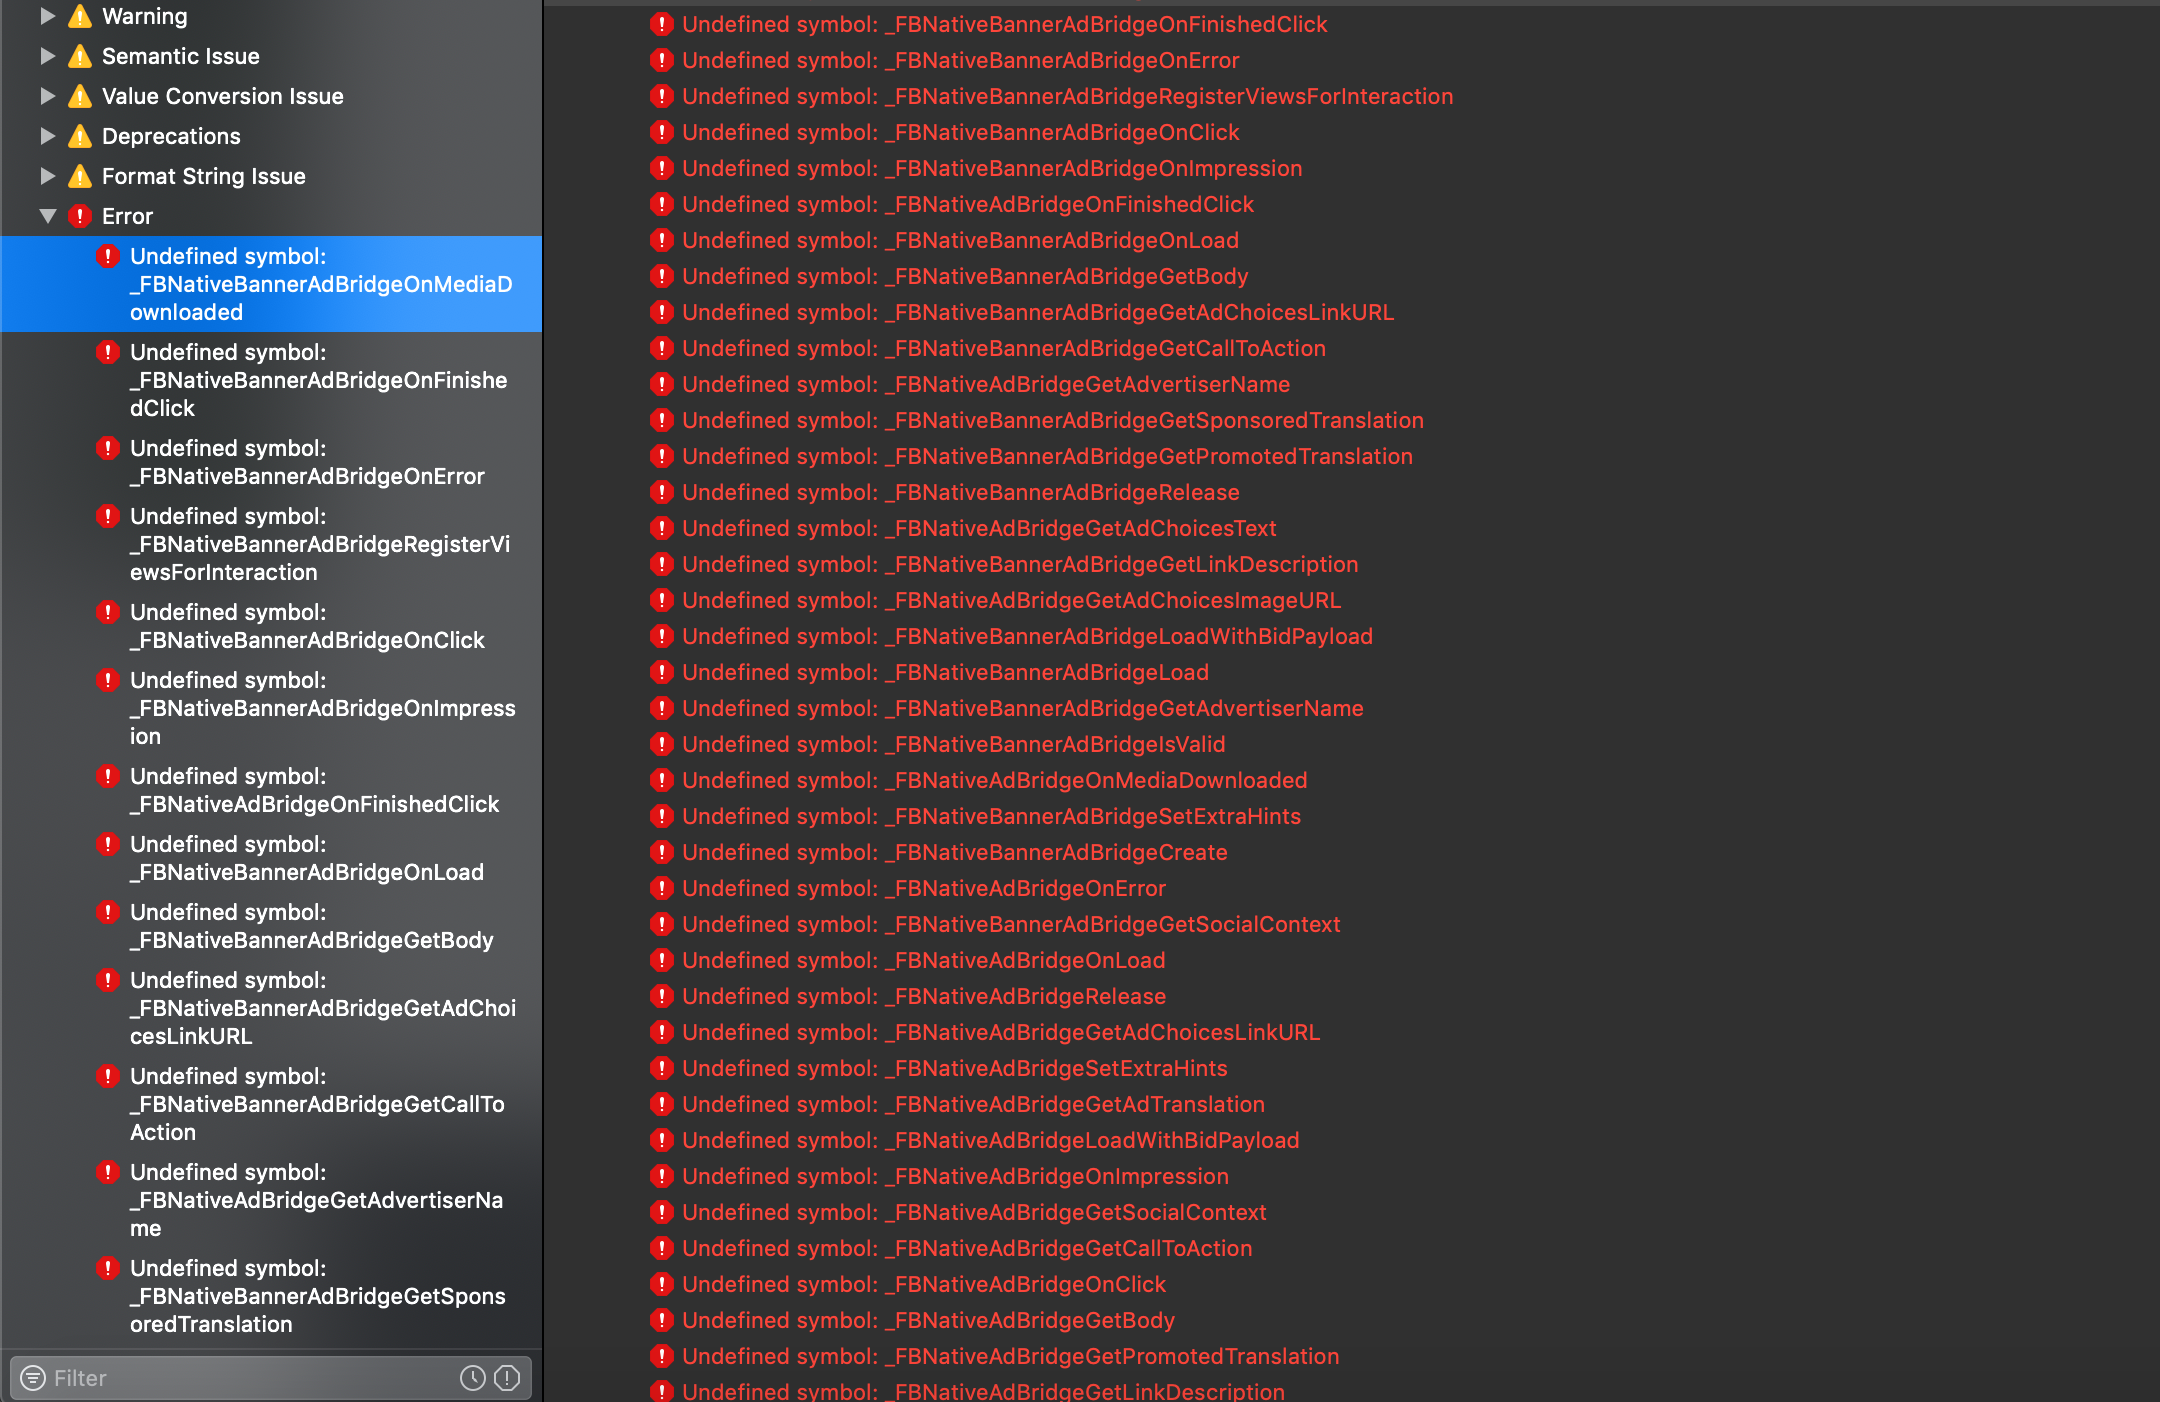The height and width of the screenshot is (1402, 2160).
Task: Select sidebar error _FBNativeBannerAdBridgeOnLoad
Action: pos(271,858)
